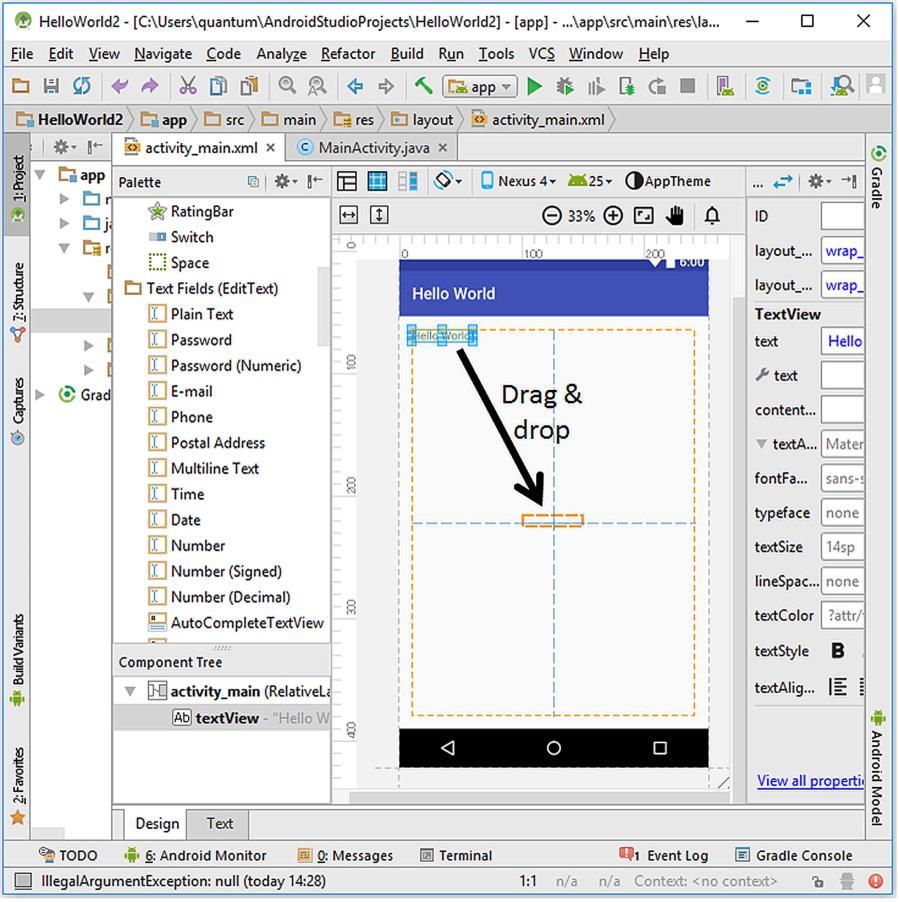Switch to MainActivity.java tab

point(374,149)
